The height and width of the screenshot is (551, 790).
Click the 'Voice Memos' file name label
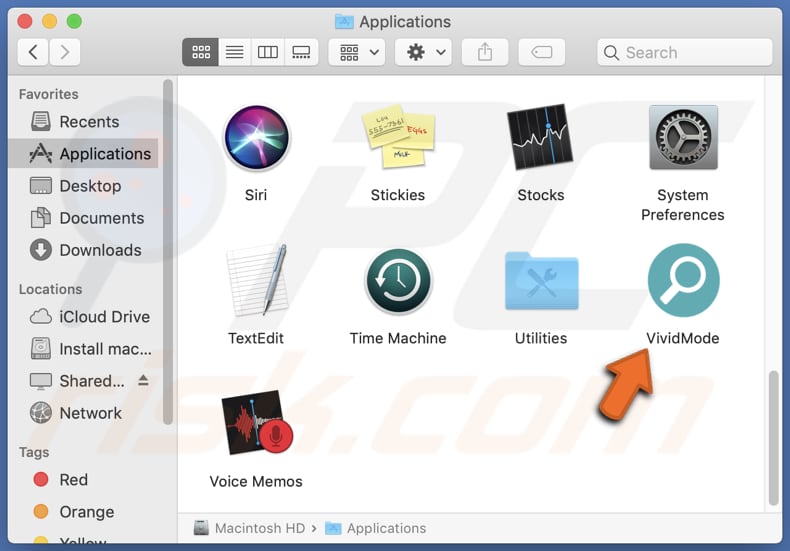click(x=256, y=481)
